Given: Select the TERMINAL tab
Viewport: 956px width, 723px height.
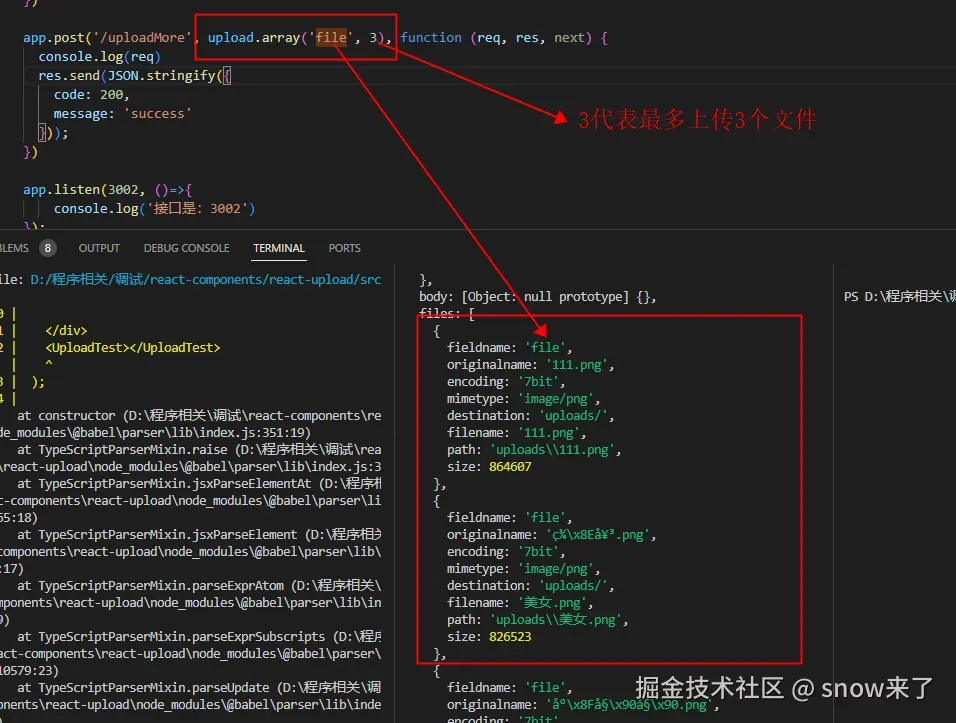Looking at the screenshot, I should (x=279, y=248).
